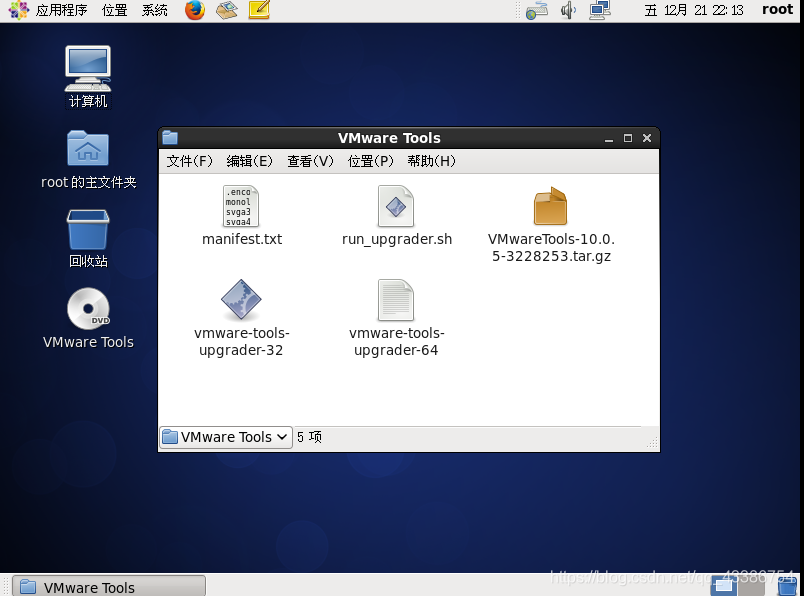The height and width of the screenshot is (596, 804).
Task: Click the VMware Tools window title text
Action: pos(389,138)
